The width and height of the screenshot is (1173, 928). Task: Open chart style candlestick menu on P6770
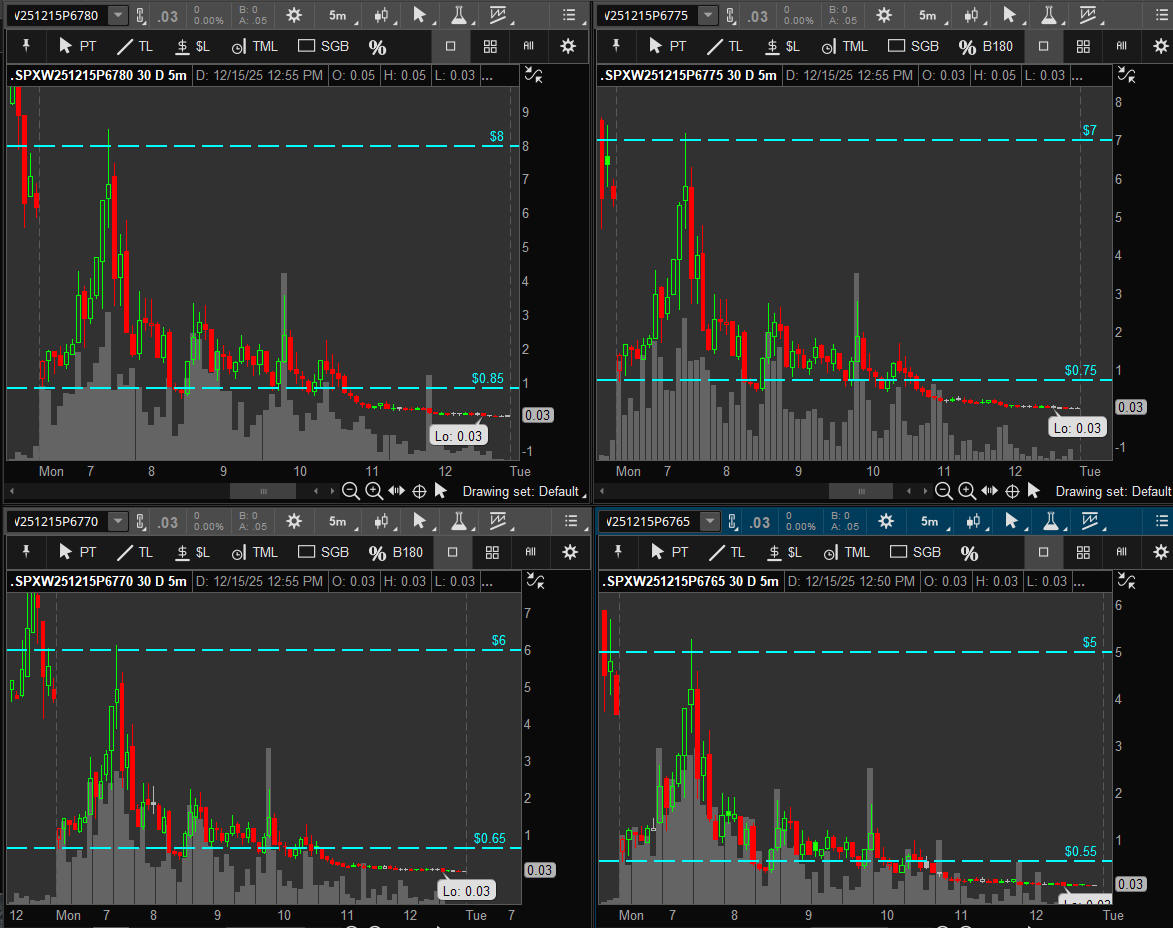[x=381, y=521]
